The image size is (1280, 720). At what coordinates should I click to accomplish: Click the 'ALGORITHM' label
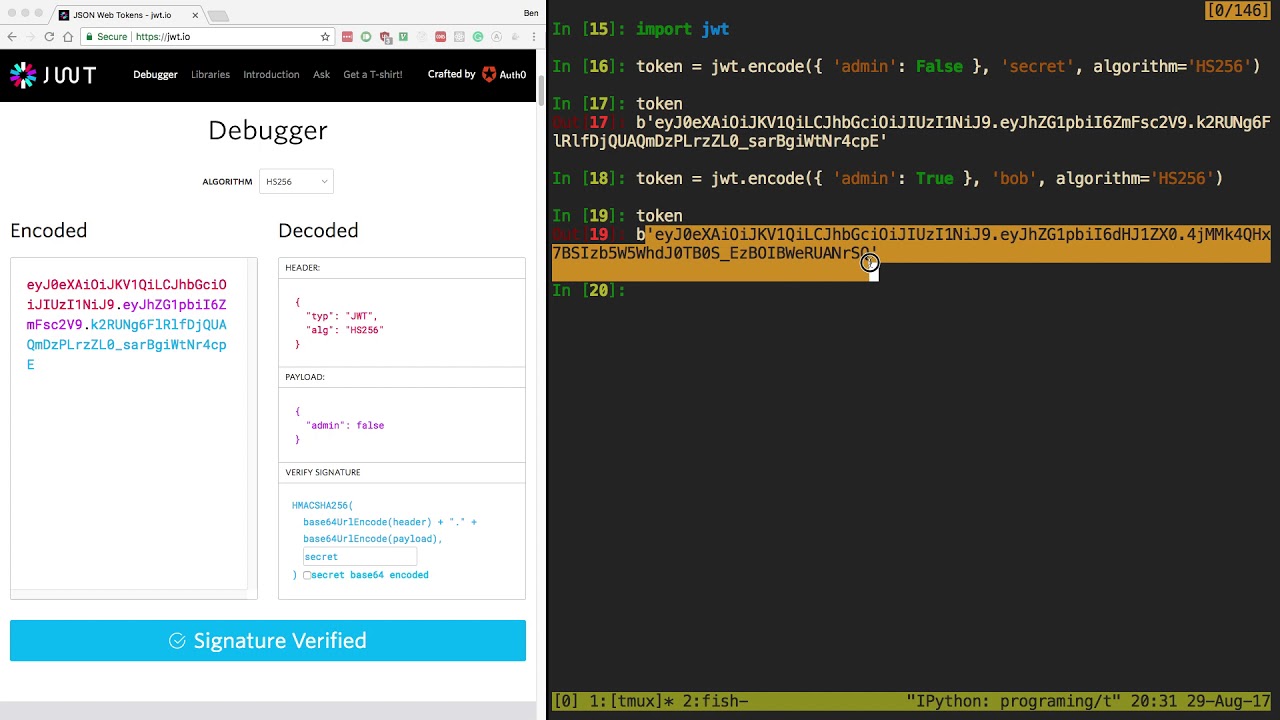point(227,182)
